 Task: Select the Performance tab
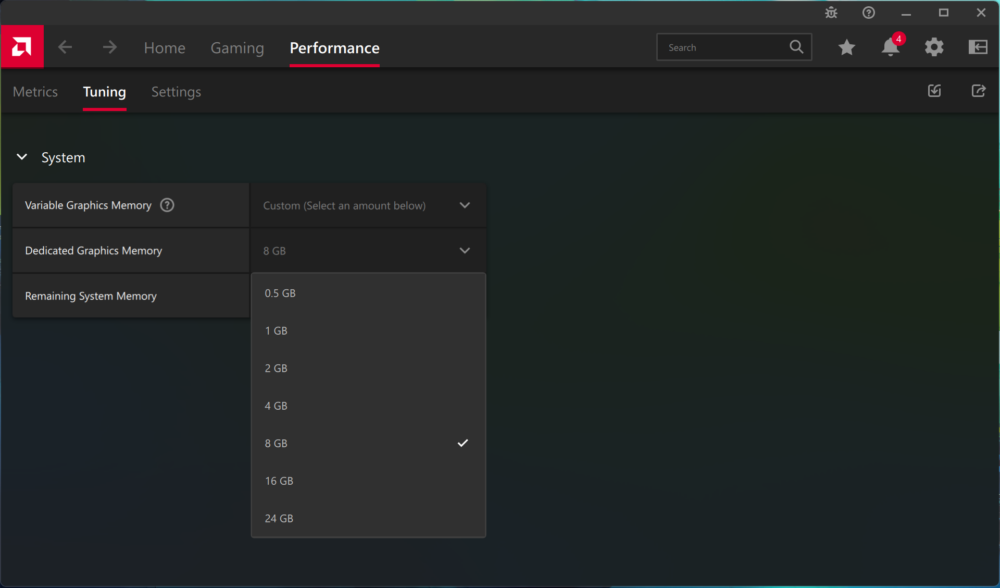coord(334,48)
